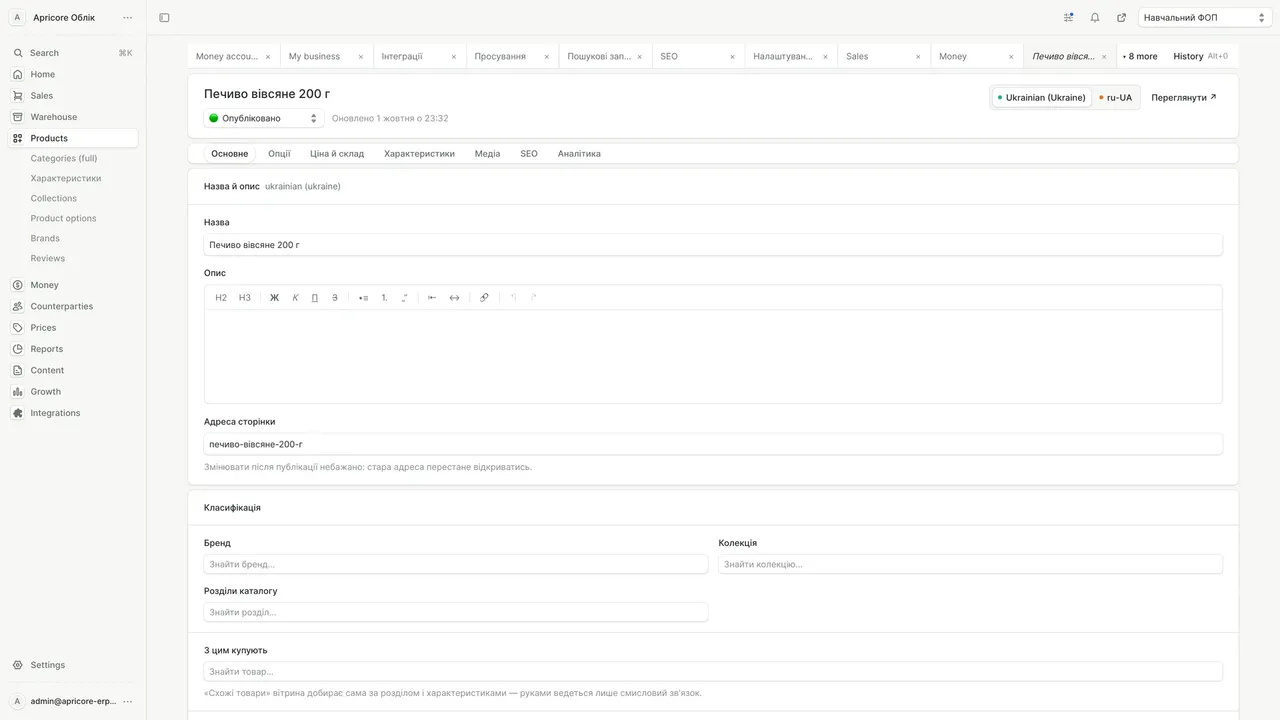This screenshot has height=720, width=1280.
Task: Open Brands in the sidebar
Action: 45,238
